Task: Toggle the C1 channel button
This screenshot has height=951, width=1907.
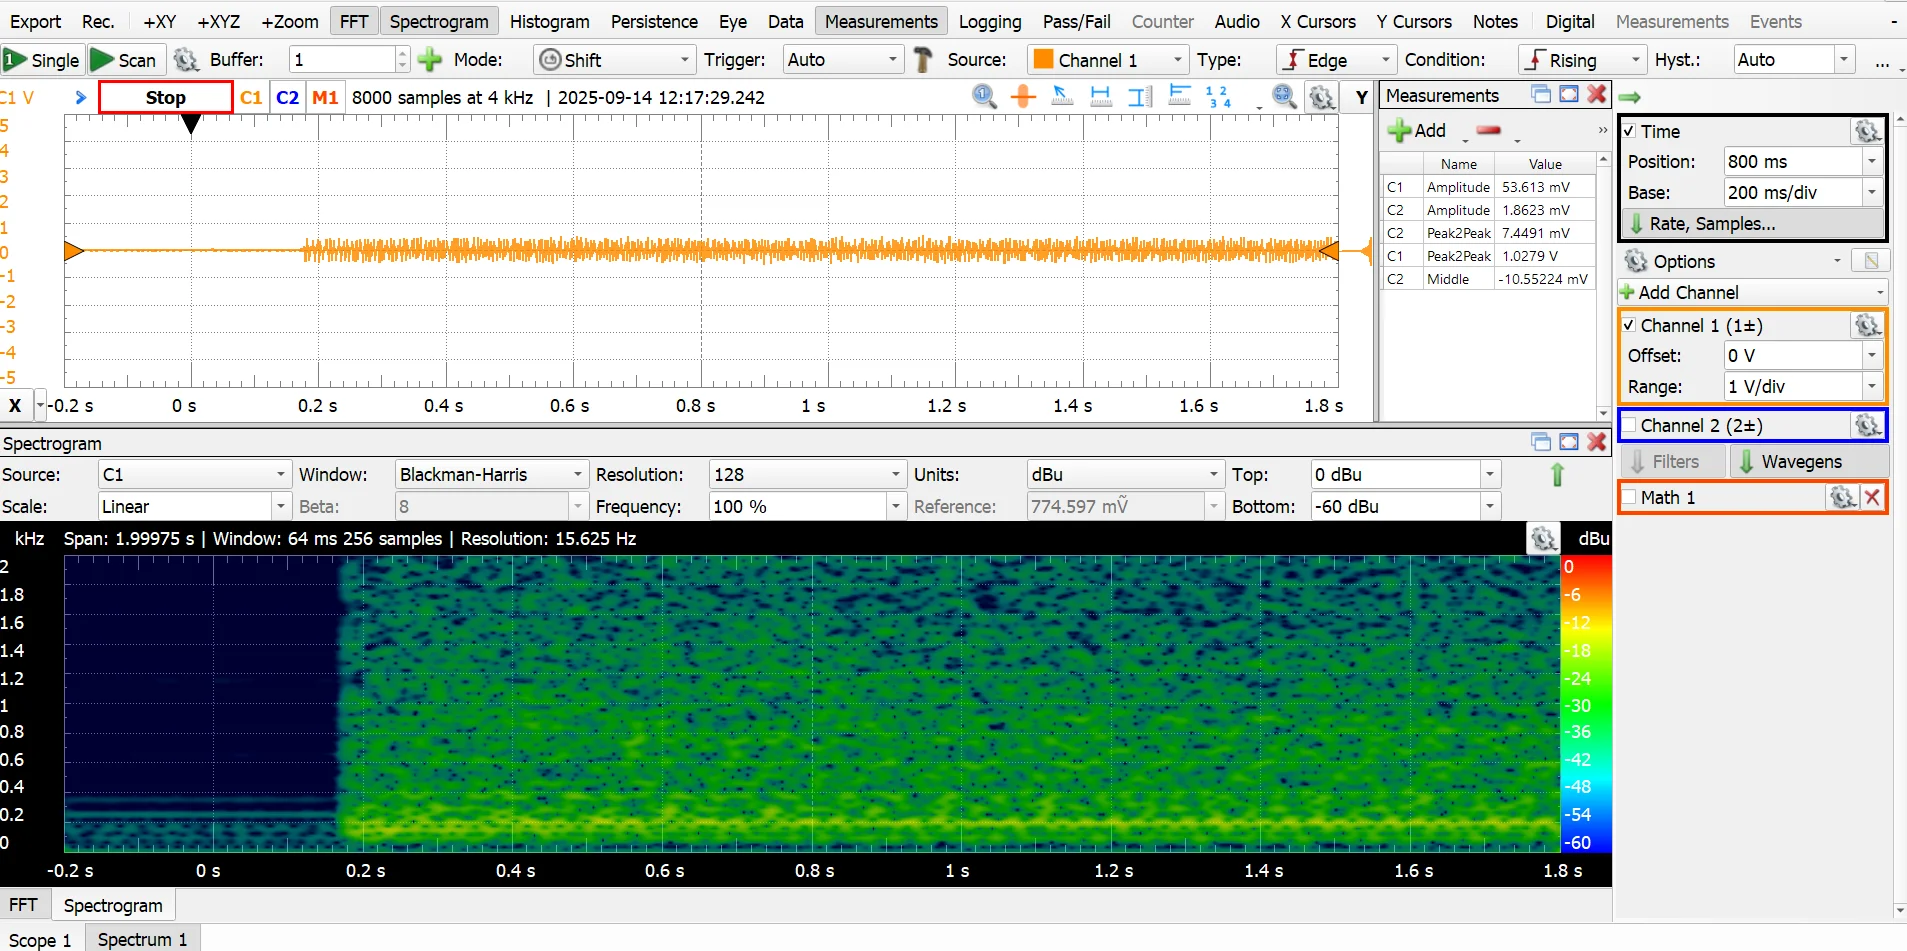Action: point(251,97)
